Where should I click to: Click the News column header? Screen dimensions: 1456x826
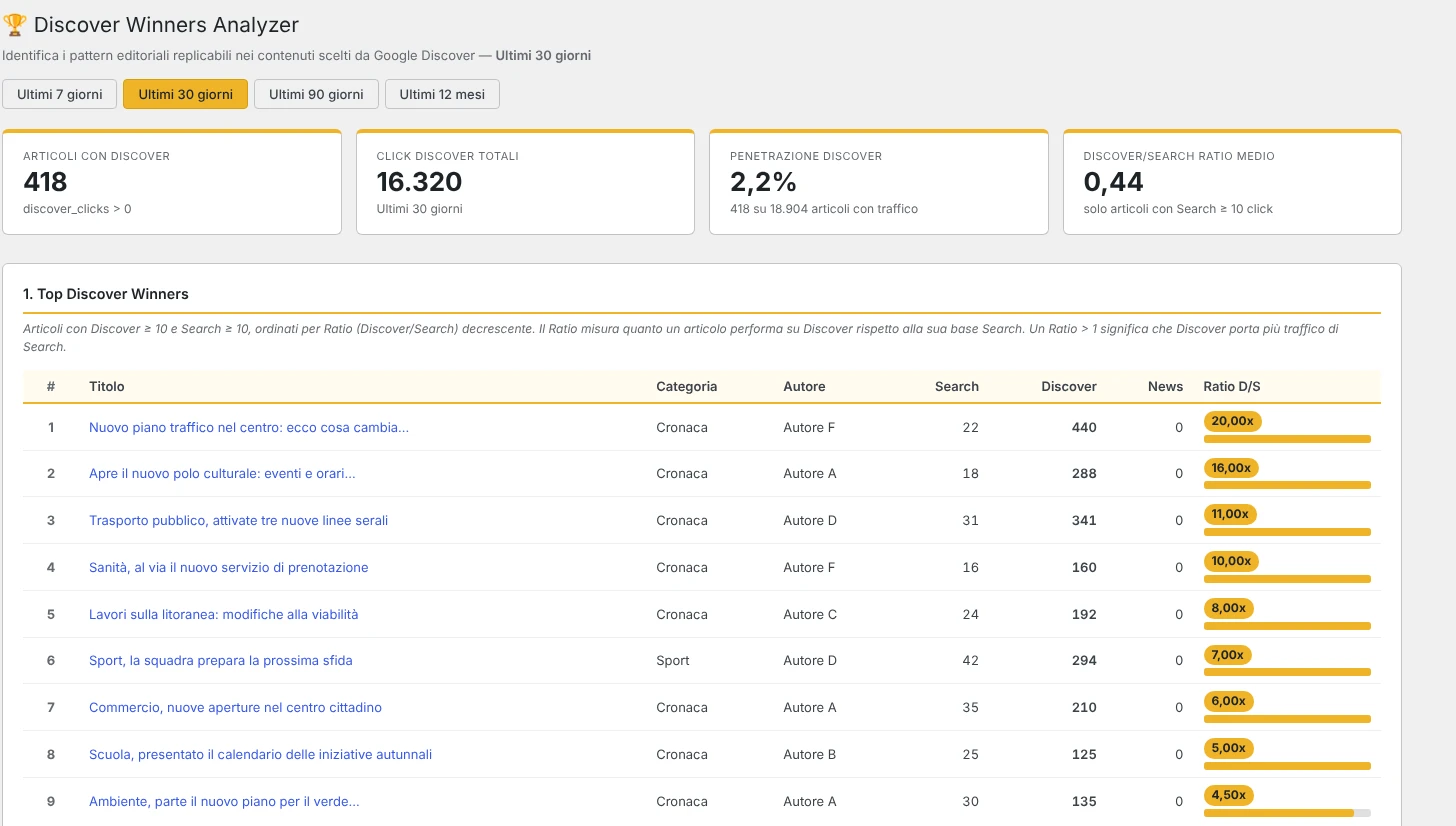[x=1165, y=386]
